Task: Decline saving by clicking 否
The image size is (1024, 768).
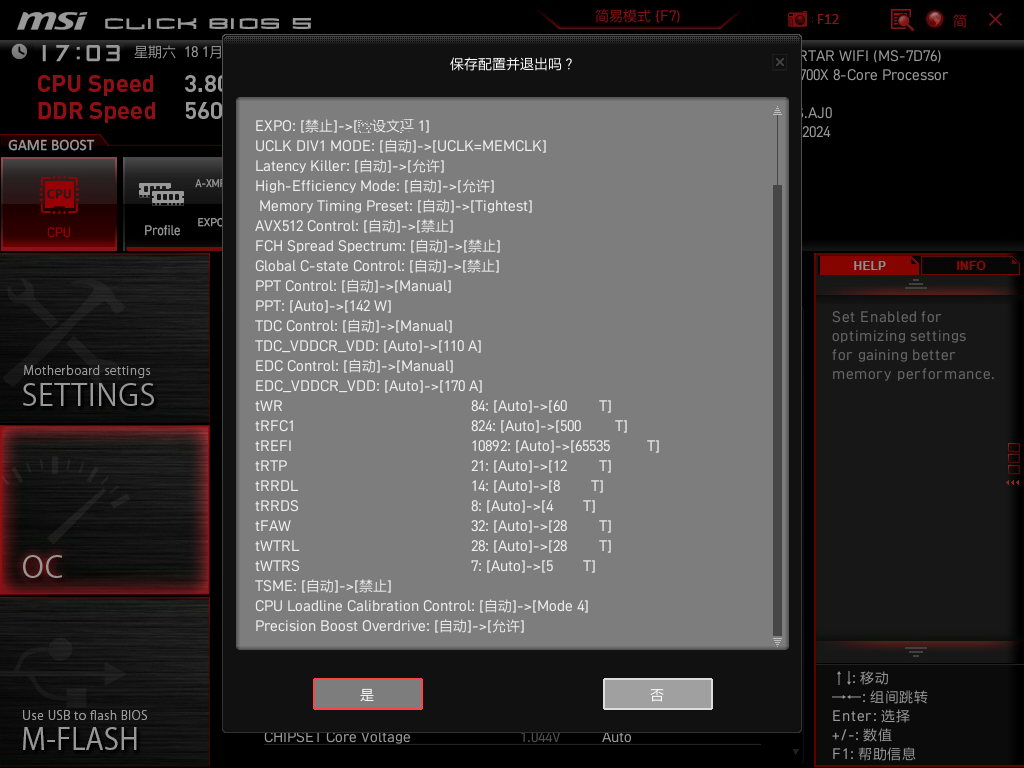Action: 658,694
